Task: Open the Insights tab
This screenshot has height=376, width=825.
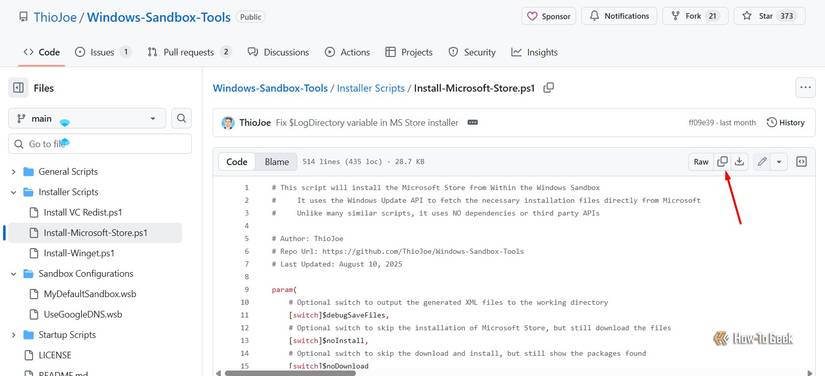Action: pos(534,52)
